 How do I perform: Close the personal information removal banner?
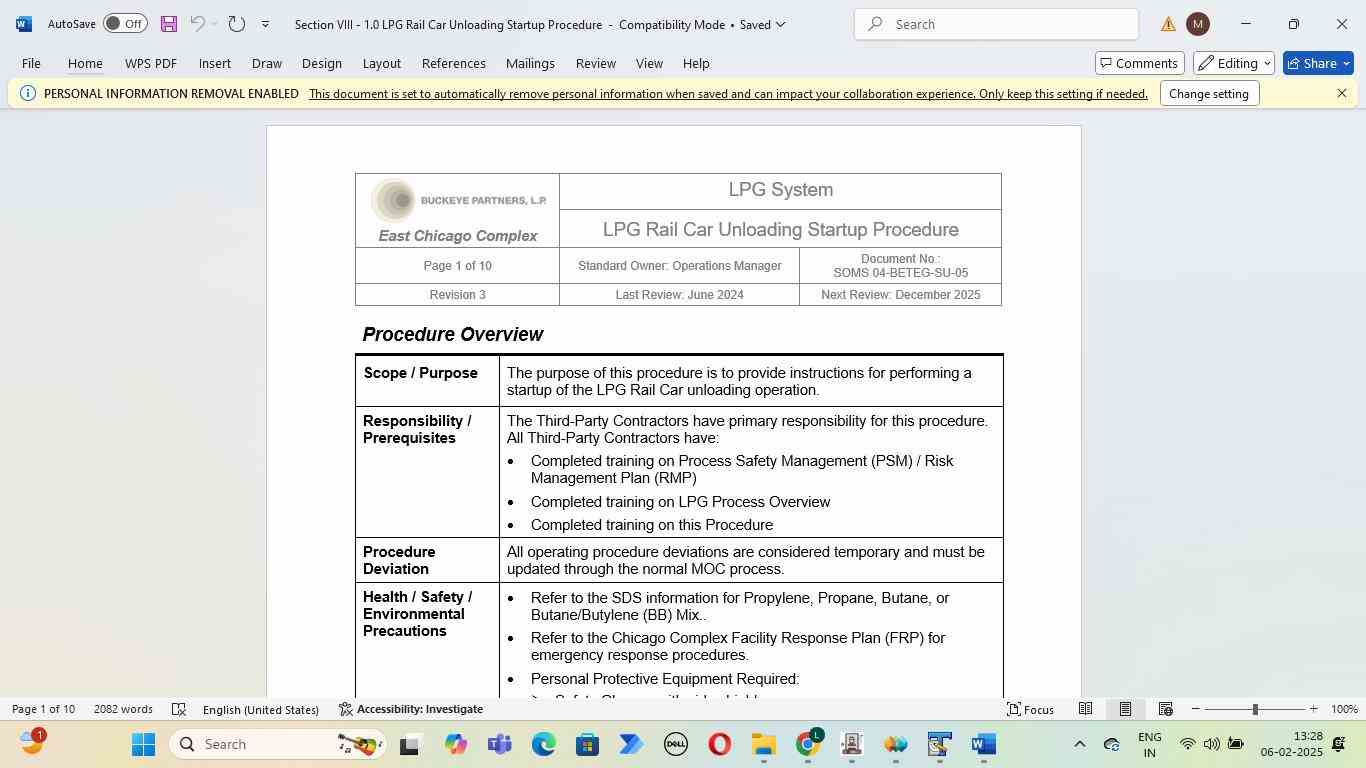point(1342,93)
